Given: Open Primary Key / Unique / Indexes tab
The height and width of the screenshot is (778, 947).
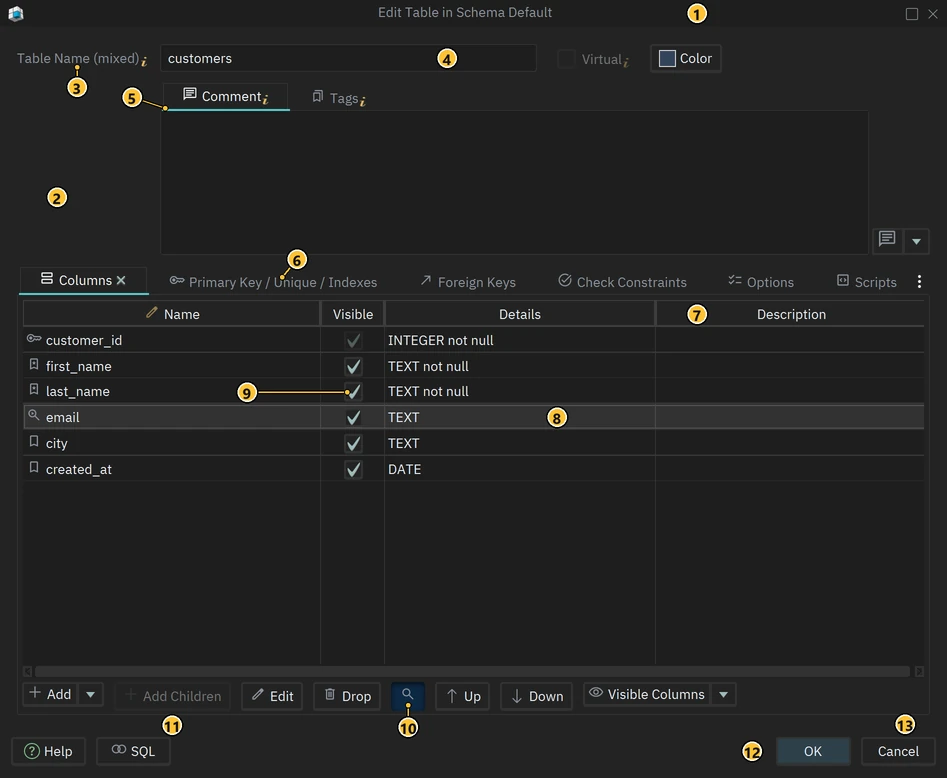Looking at the screenshot, I should coord(274,282).
